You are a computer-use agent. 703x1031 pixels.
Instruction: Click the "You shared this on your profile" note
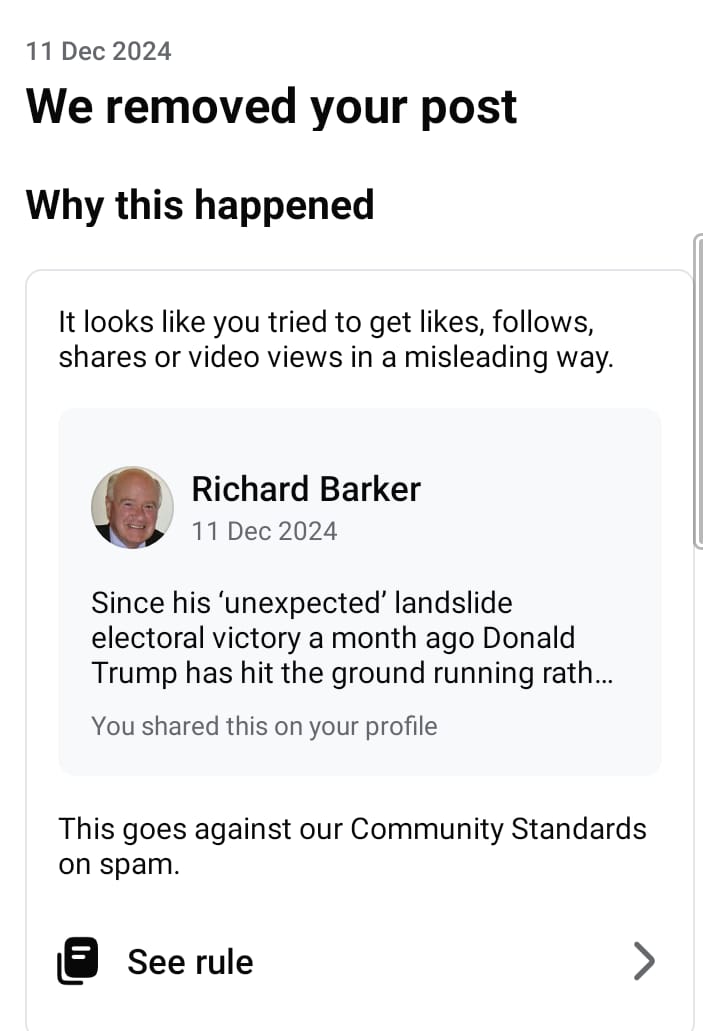tap(264, 725)
